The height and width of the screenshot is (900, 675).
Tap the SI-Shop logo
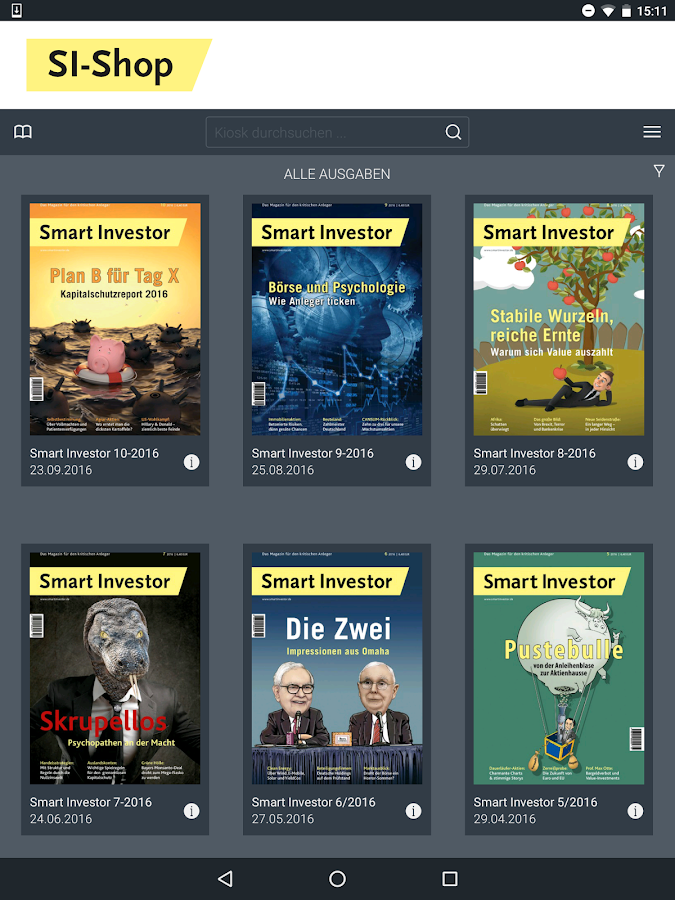click(119, 65)
